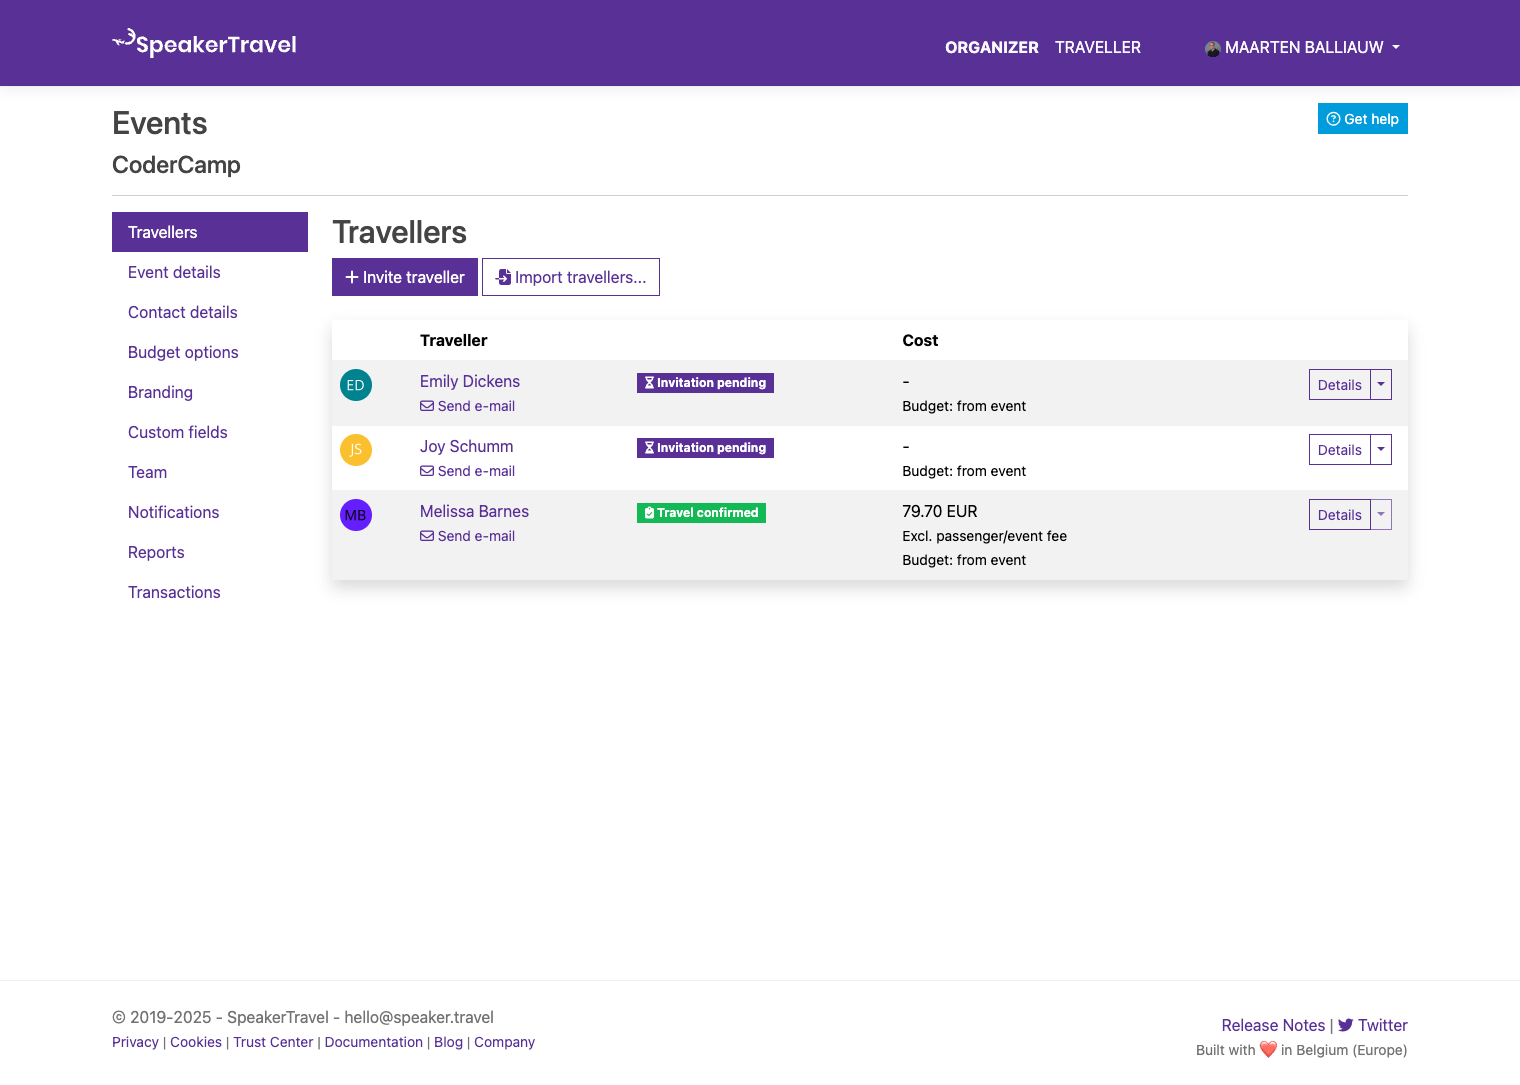The width and height of the screenshot is (1520, 1085).
Task: Click Joy Schumm's Invitation pending badge
Action: (x=705, y=448)
